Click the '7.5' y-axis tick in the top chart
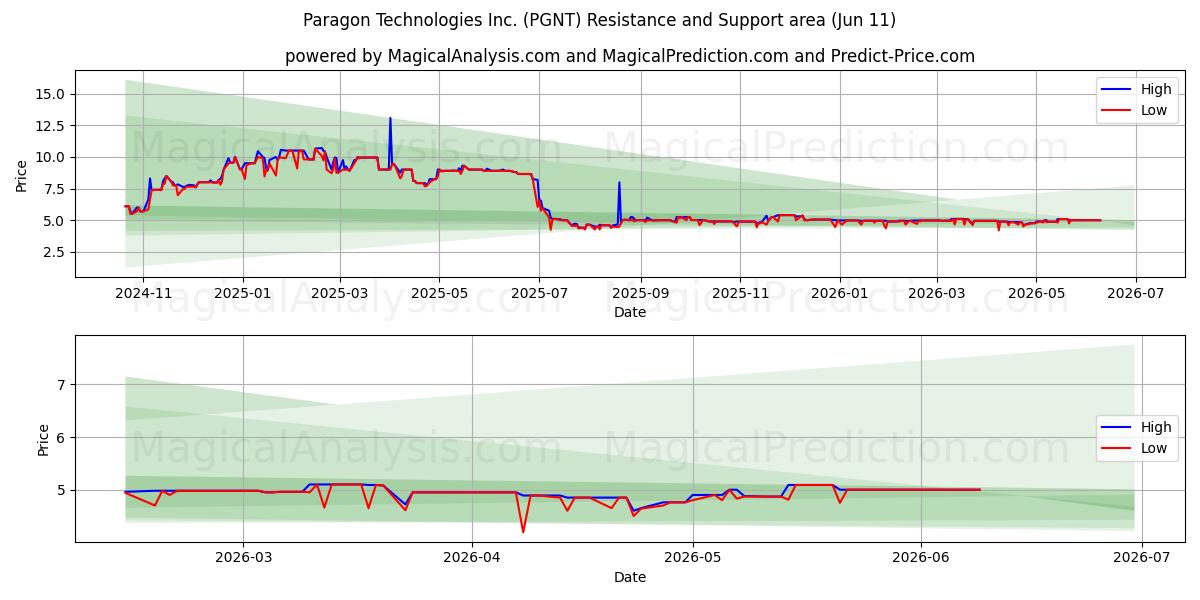1200x600 pixels. 56,189
